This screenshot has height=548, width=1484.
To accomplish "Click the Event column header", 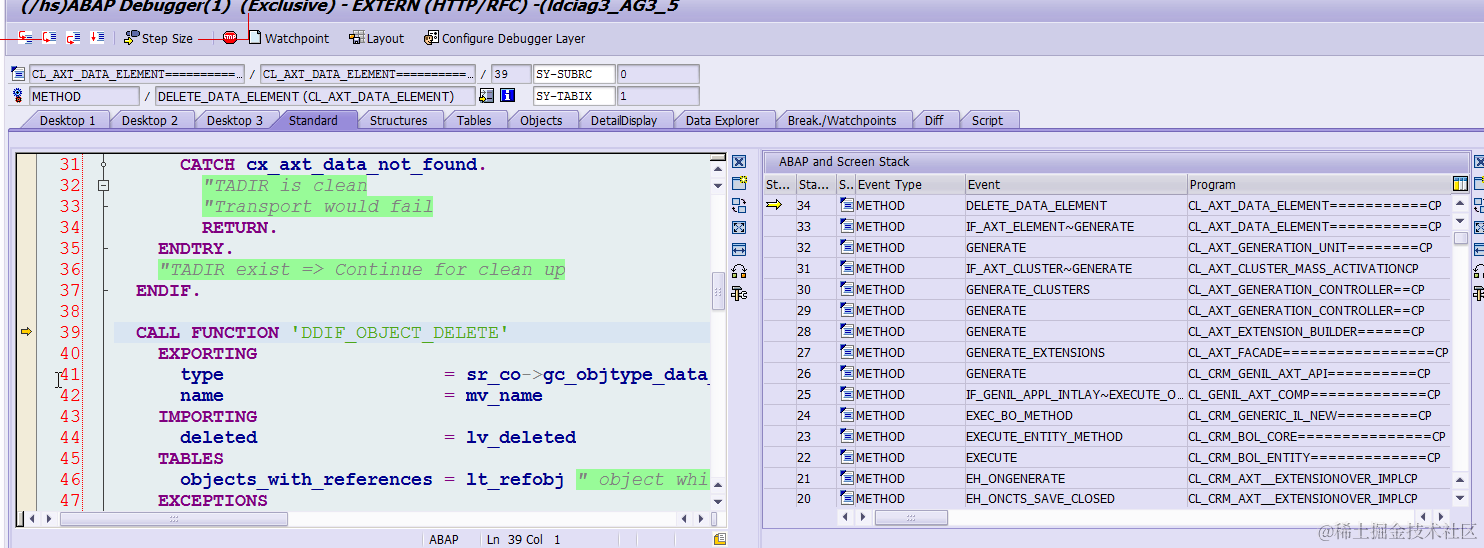I will click(x=1074, y=184).
